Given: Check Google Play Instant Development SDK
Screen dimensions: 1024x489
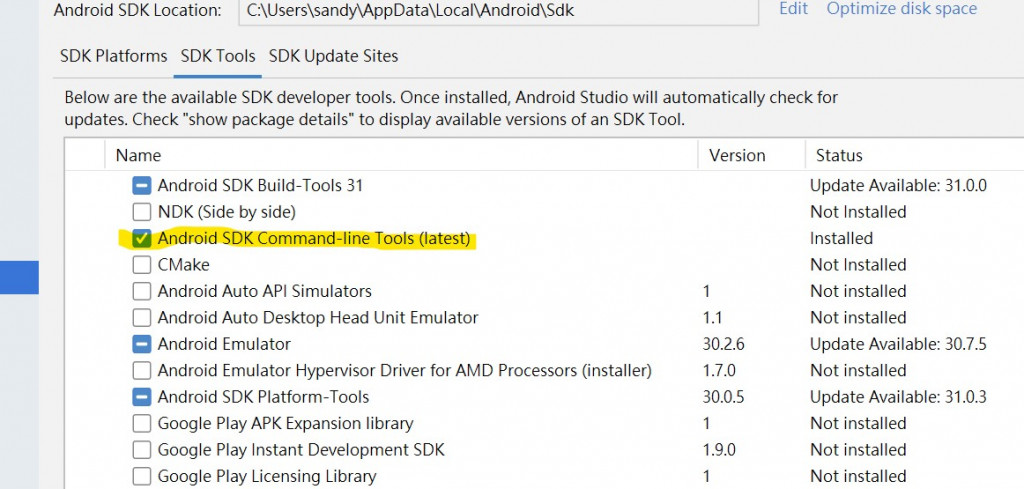Looking at the screenshot, I should click(142, 450).
